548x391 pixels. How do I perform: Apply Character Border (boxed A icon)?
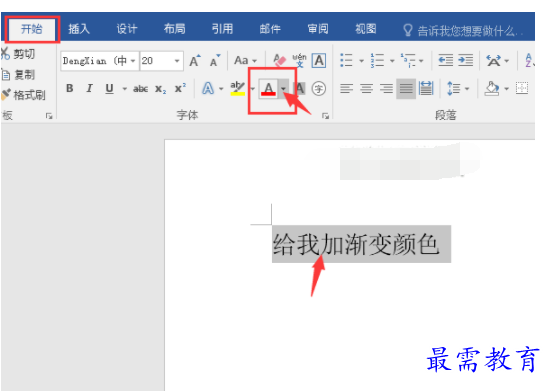(319, 60)
